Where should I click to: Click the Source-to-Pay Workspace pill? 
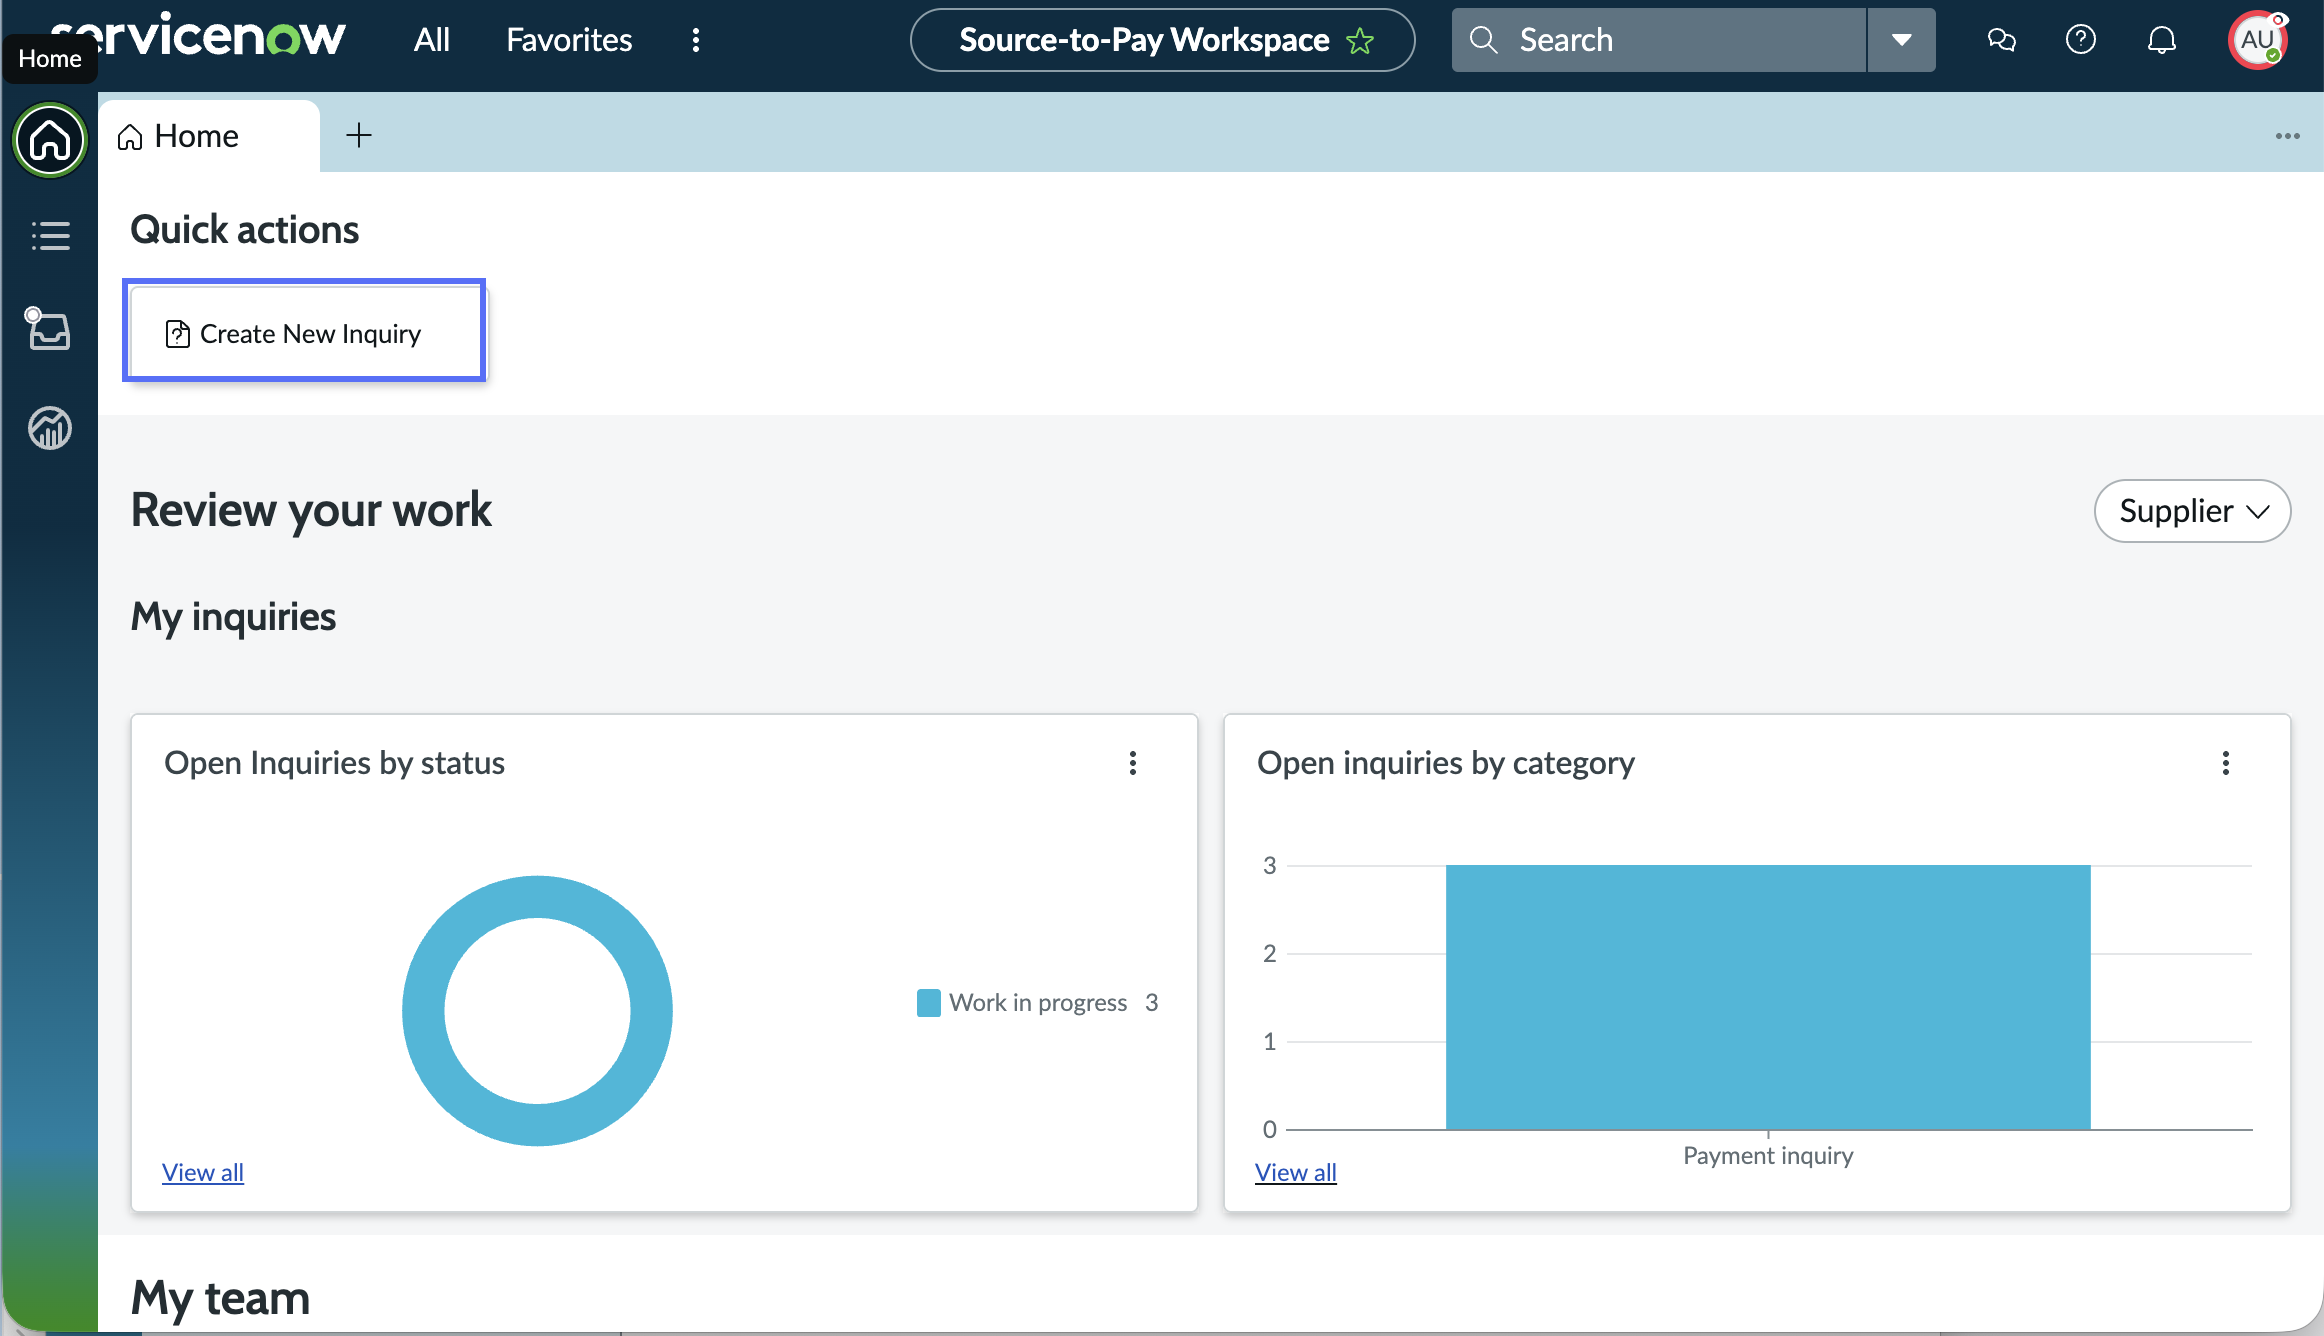point(1162,40)
